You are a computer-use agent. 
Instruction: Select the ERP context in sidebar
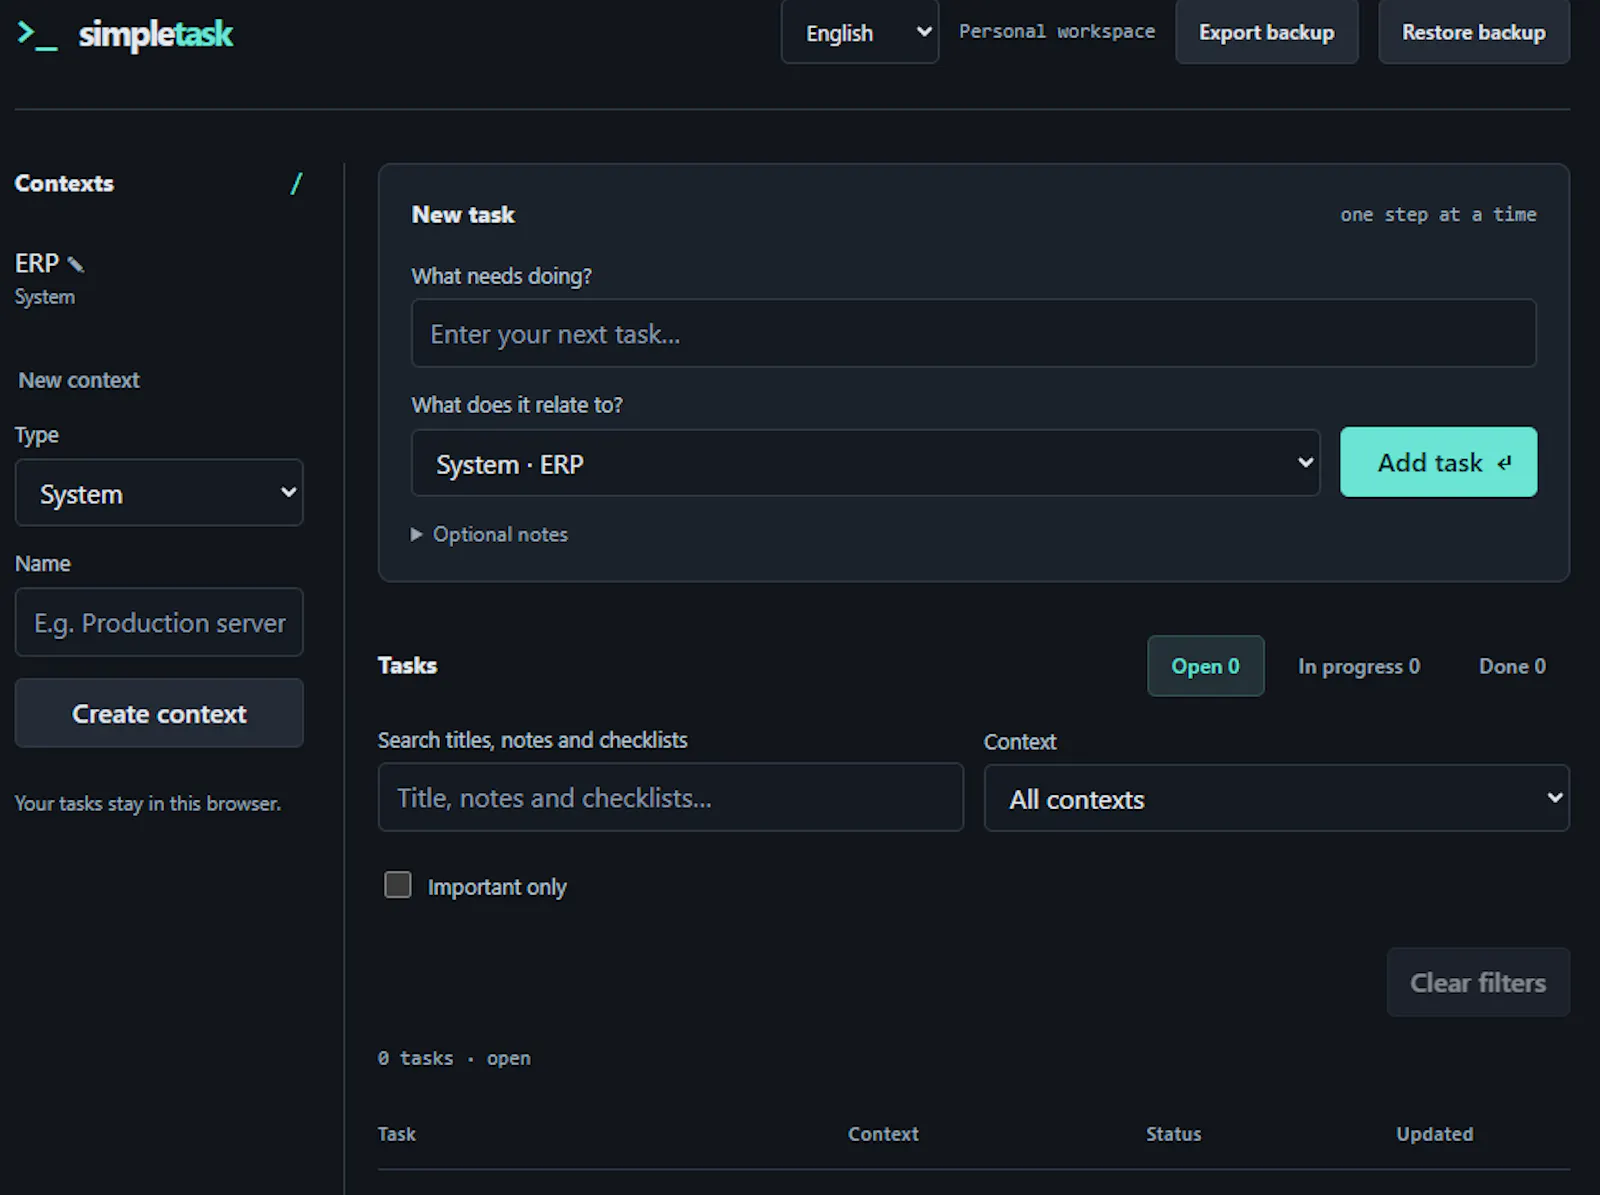(37, 263)
